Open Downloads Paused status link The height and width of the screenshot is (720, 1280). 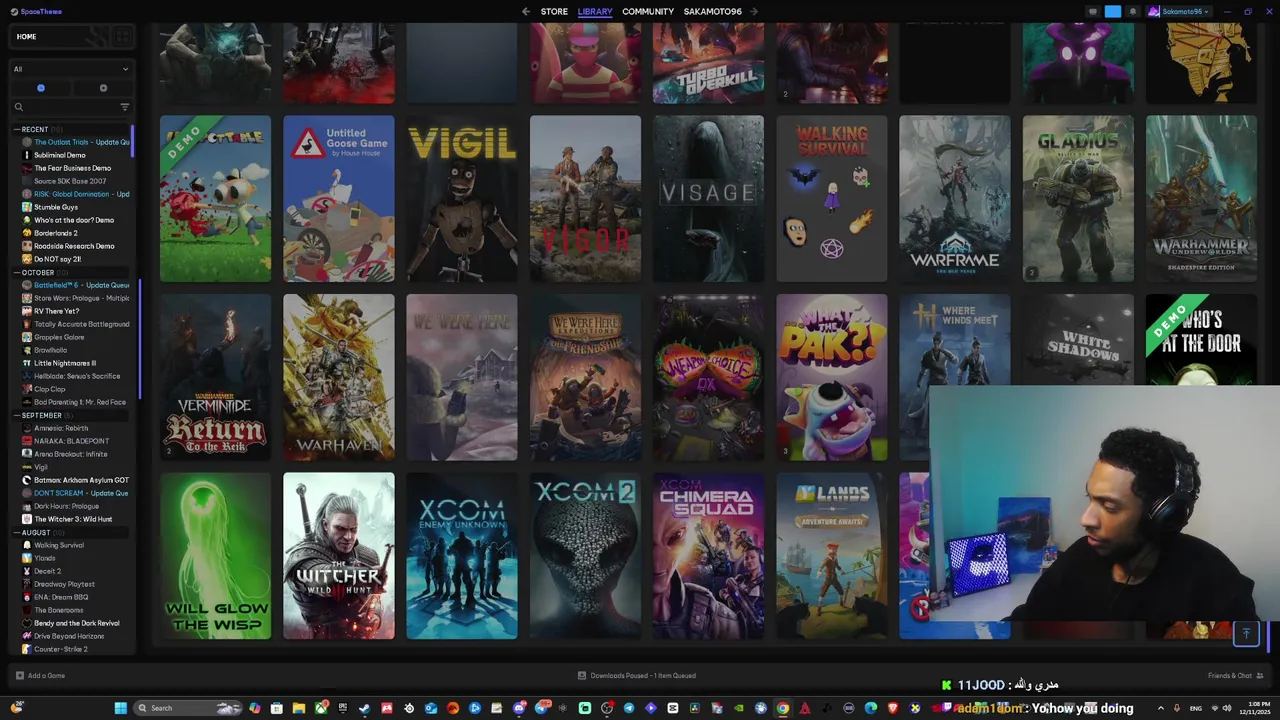tap(637, 675)
